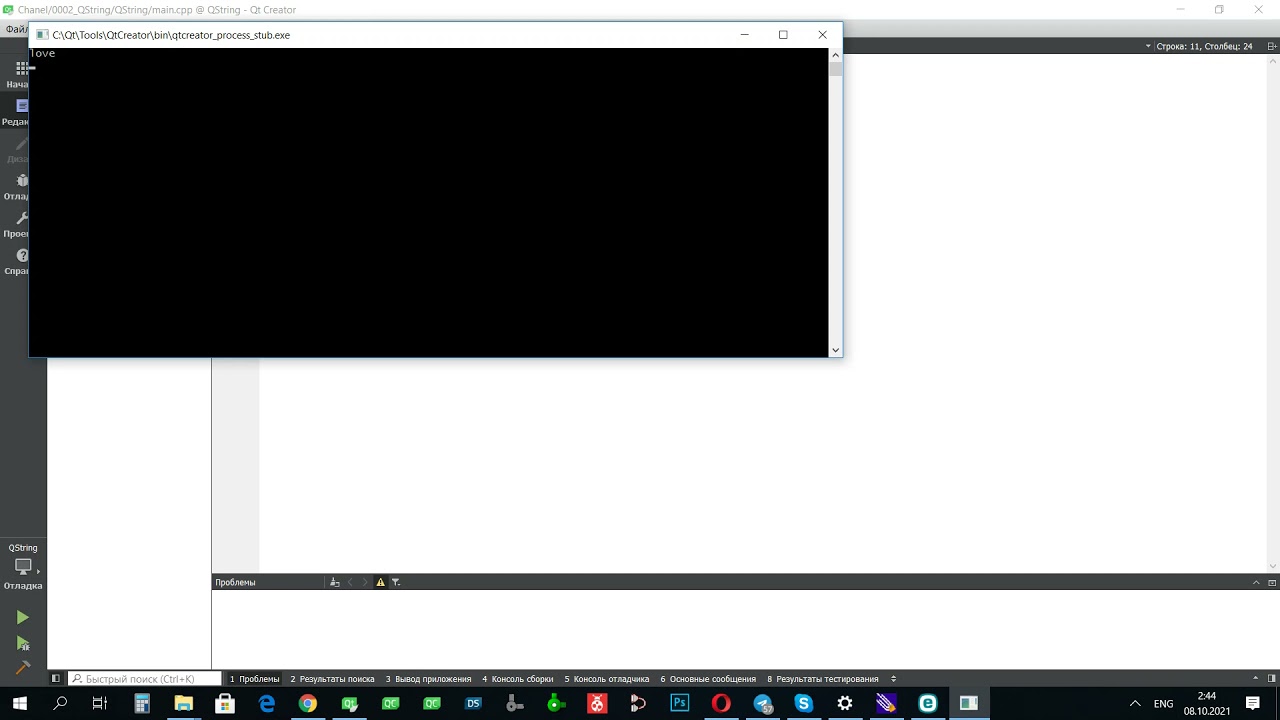Run the project with green play button
The width and height of the screenshot is (1280, 720).
(22, 618)
